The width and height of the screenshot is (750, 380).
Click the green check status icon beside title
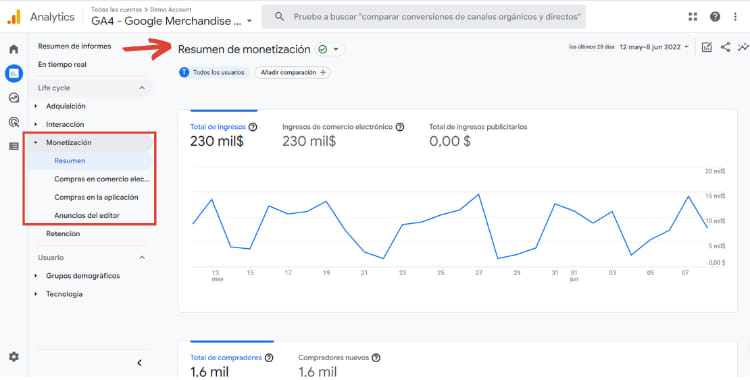[322, 49]
